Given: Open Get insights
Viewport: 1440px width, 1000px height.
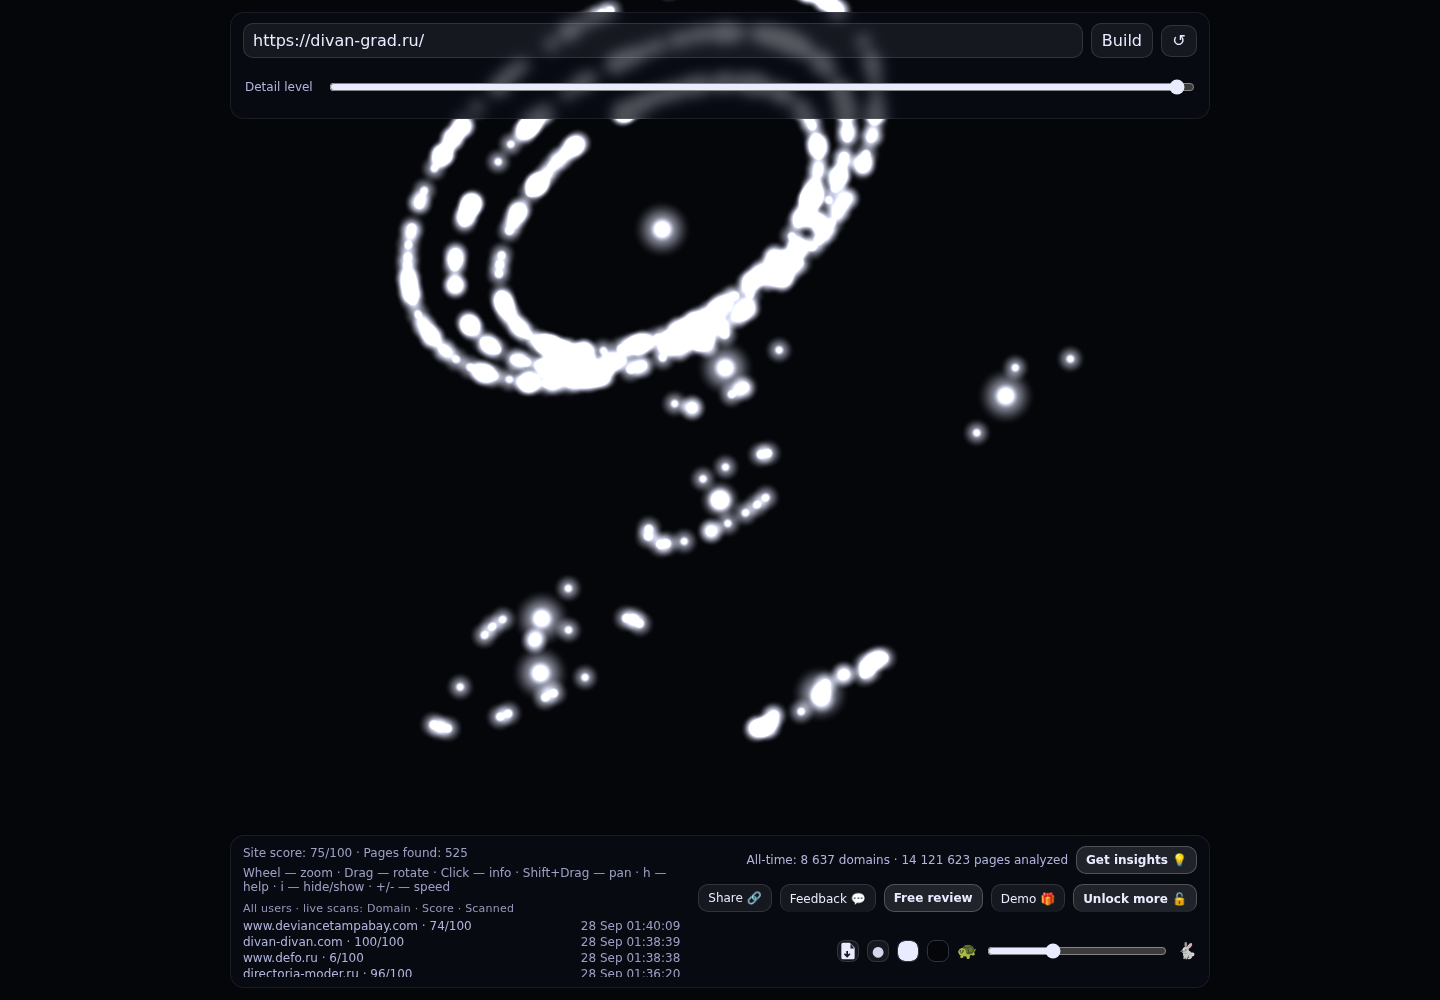Looking at the screenshot, I should tap(1136, 860).
